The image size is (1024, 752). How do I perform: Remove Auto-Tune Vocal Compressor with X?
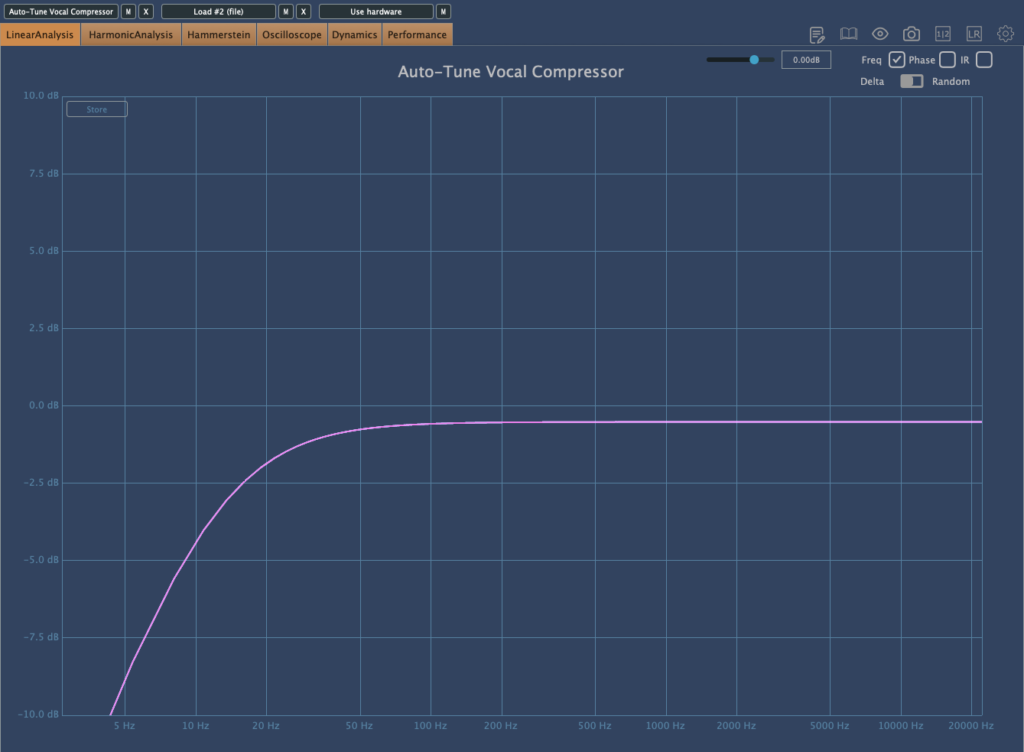pos(146,12)
